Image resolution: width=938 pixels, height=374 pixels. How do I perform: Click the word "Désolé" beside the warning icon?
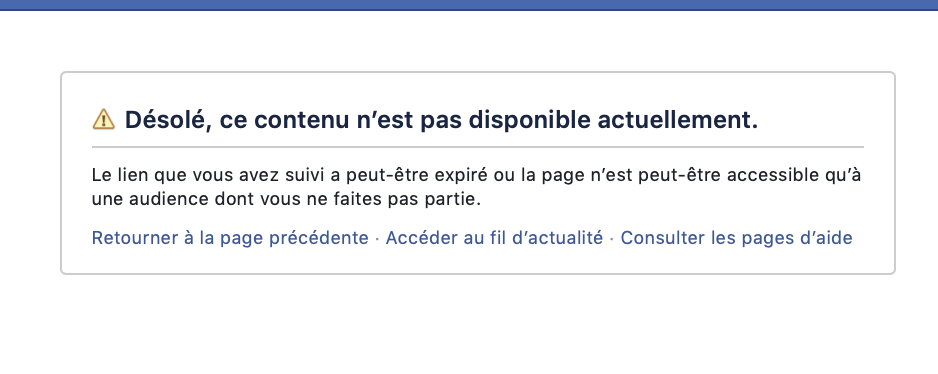click(168, 120)
